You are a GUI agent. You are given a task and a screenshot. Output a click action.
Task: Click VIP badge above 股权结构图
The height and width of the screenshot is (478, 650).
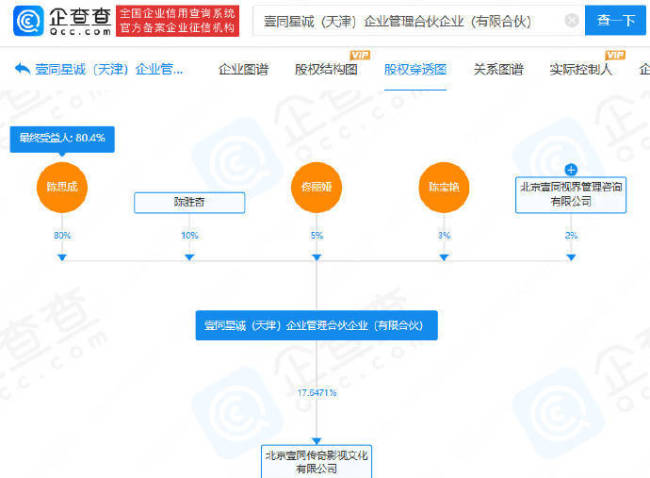click(360, 55)
